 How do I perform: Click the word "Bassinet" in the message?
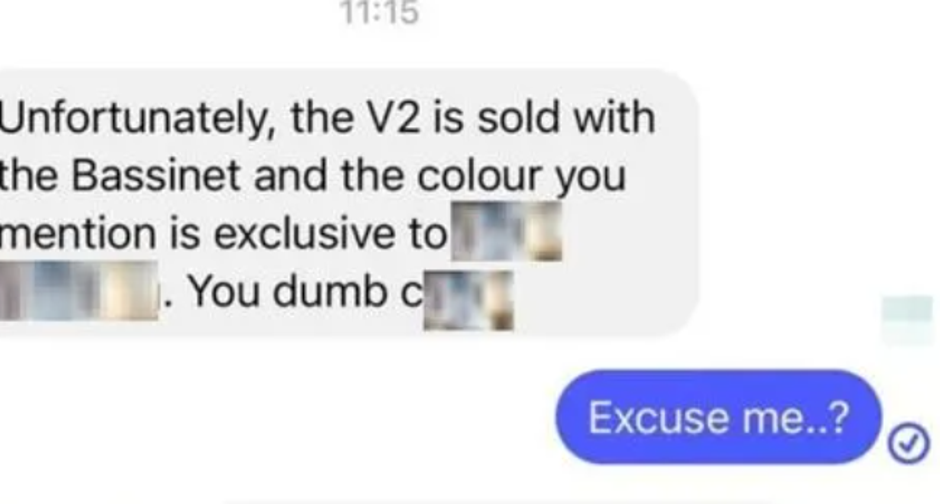[x=156, y=176]
